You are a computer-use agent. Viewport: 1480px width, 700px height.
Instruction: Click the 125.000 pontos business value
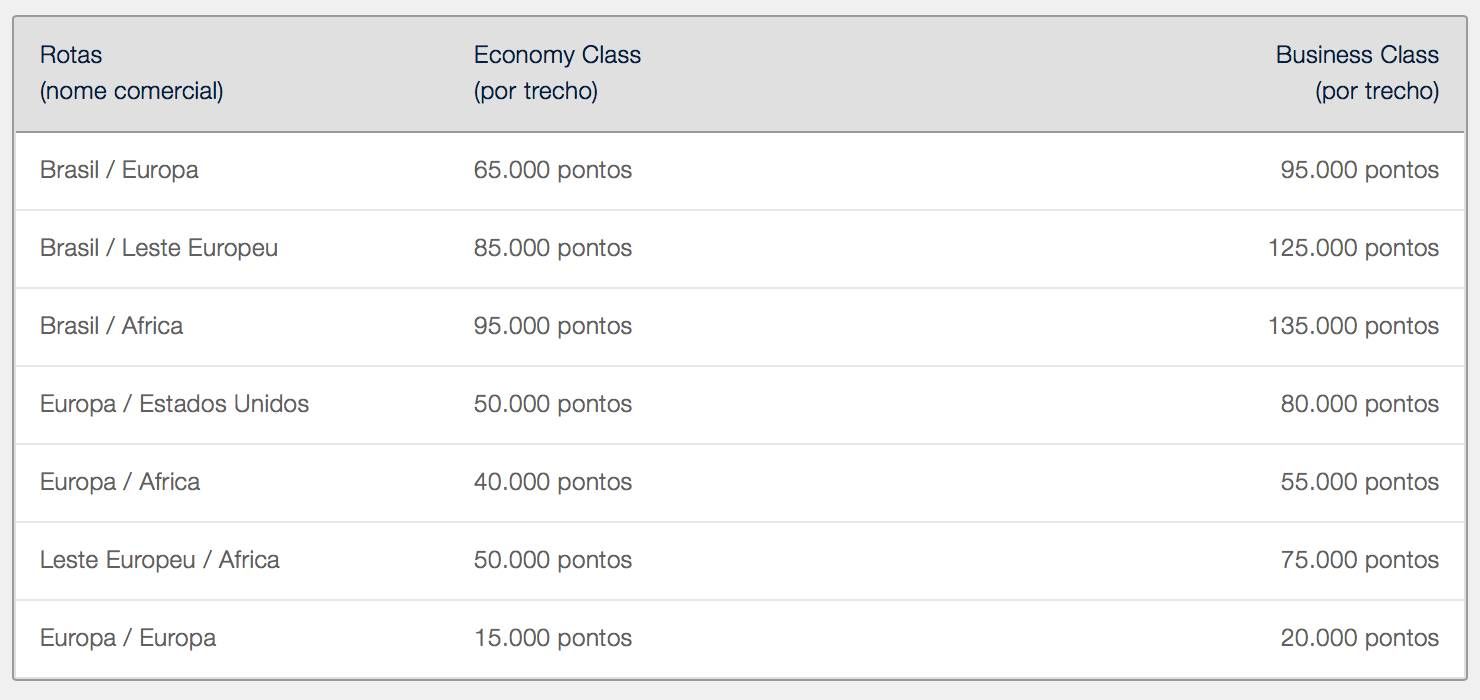[x=1354, y=248]
